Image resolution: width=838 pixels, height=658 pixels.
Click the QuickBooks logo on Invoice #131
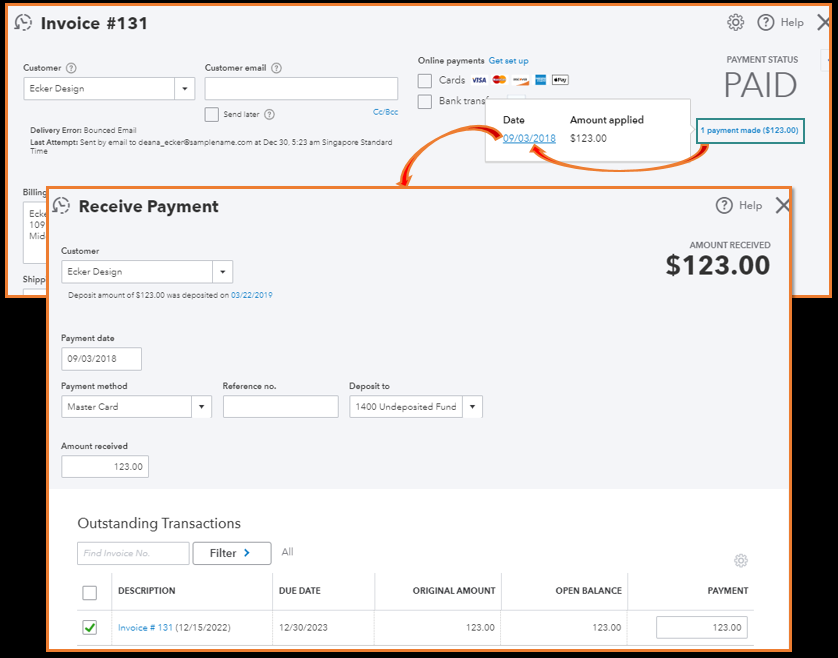[x=22, y=22]
